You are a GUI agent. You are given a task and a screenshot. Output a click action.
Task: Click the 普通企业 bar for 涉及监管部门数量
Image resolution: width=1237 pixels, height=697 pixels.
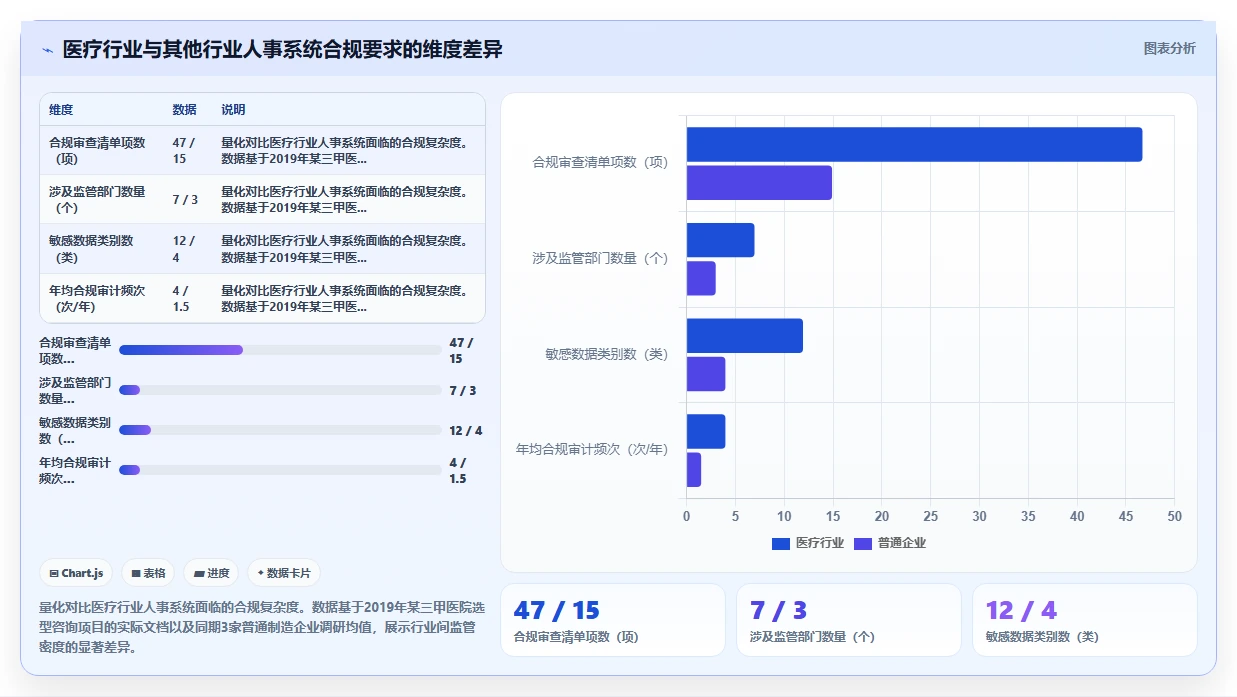tap(701, 278)
